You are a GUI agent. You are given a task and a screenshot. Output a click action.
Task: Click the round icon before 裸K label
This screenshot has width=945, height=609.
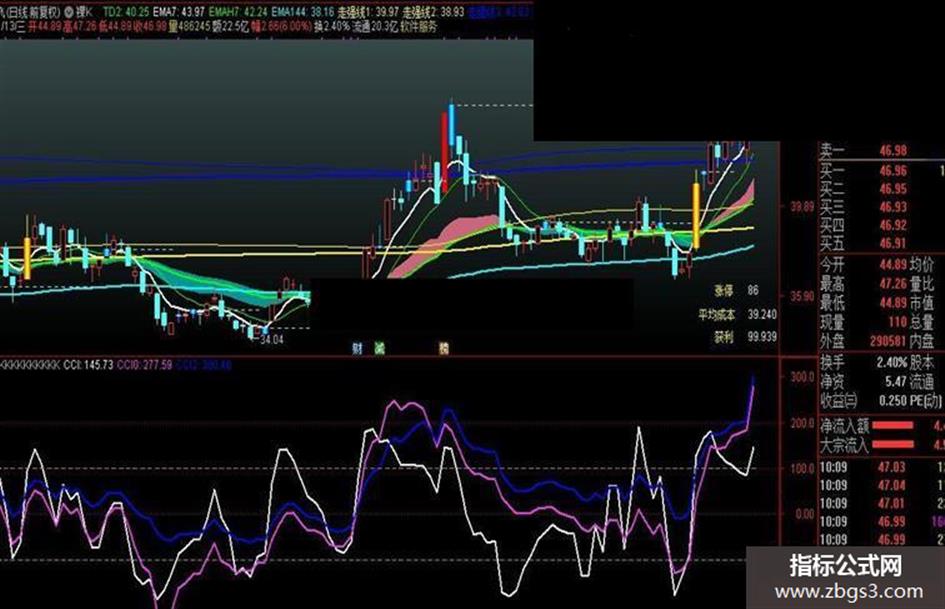click(69, 11)
